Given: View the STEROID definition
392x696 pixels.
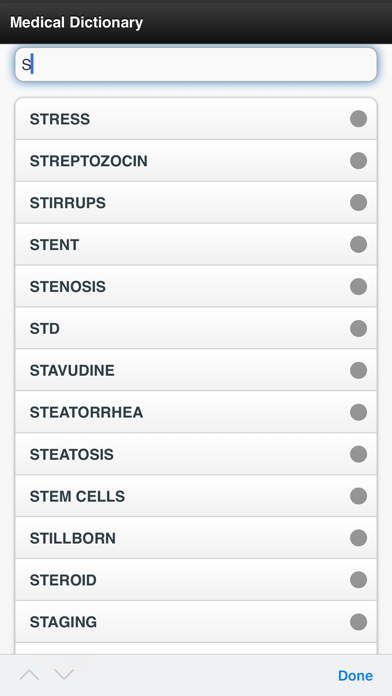Looking at the screenshot, I should click(196, 580).
